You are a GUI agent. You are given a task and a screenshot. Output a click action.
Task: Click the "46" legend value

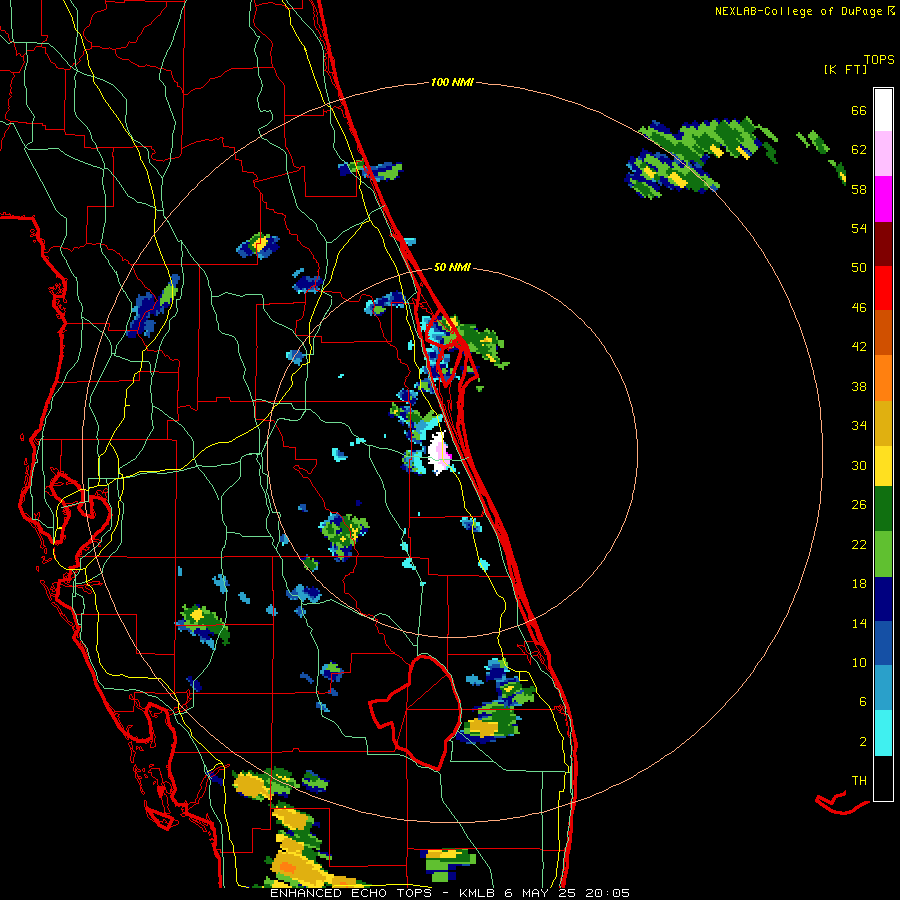859,308
